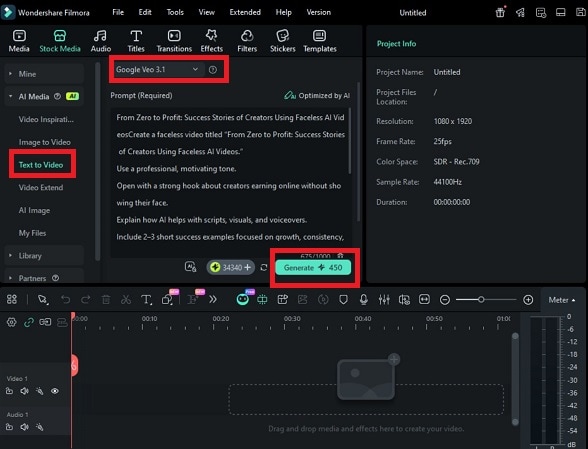Viewport: 588px width, 449px height.
Task: Click the 00:30 mark on timeline ruler
Action: pyautogui.click(x=292, y=319)
